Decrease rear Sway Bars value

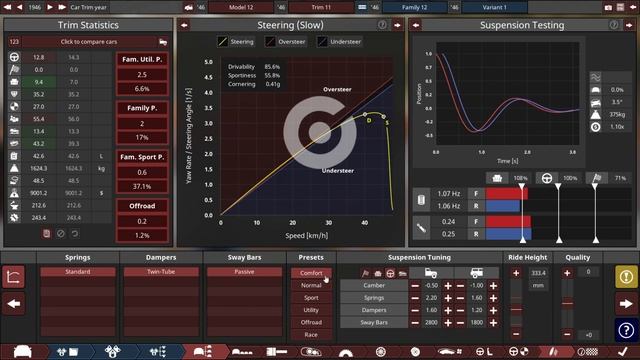460,322
